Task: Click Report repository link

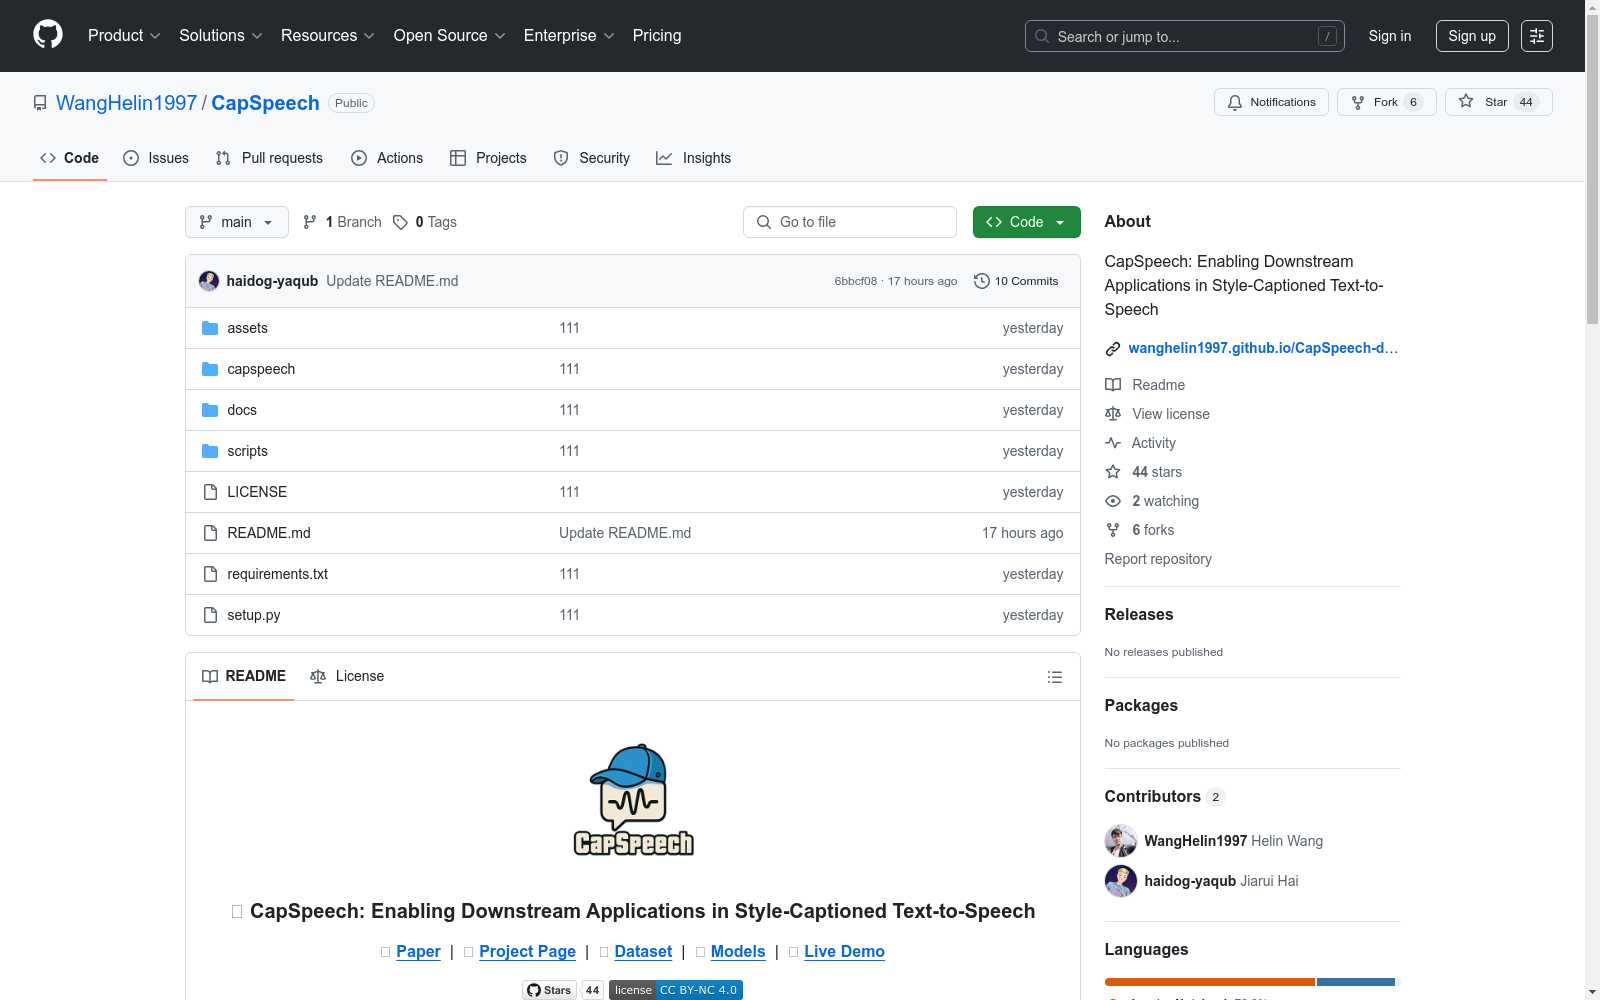Action: click(x=1158, y=559)
